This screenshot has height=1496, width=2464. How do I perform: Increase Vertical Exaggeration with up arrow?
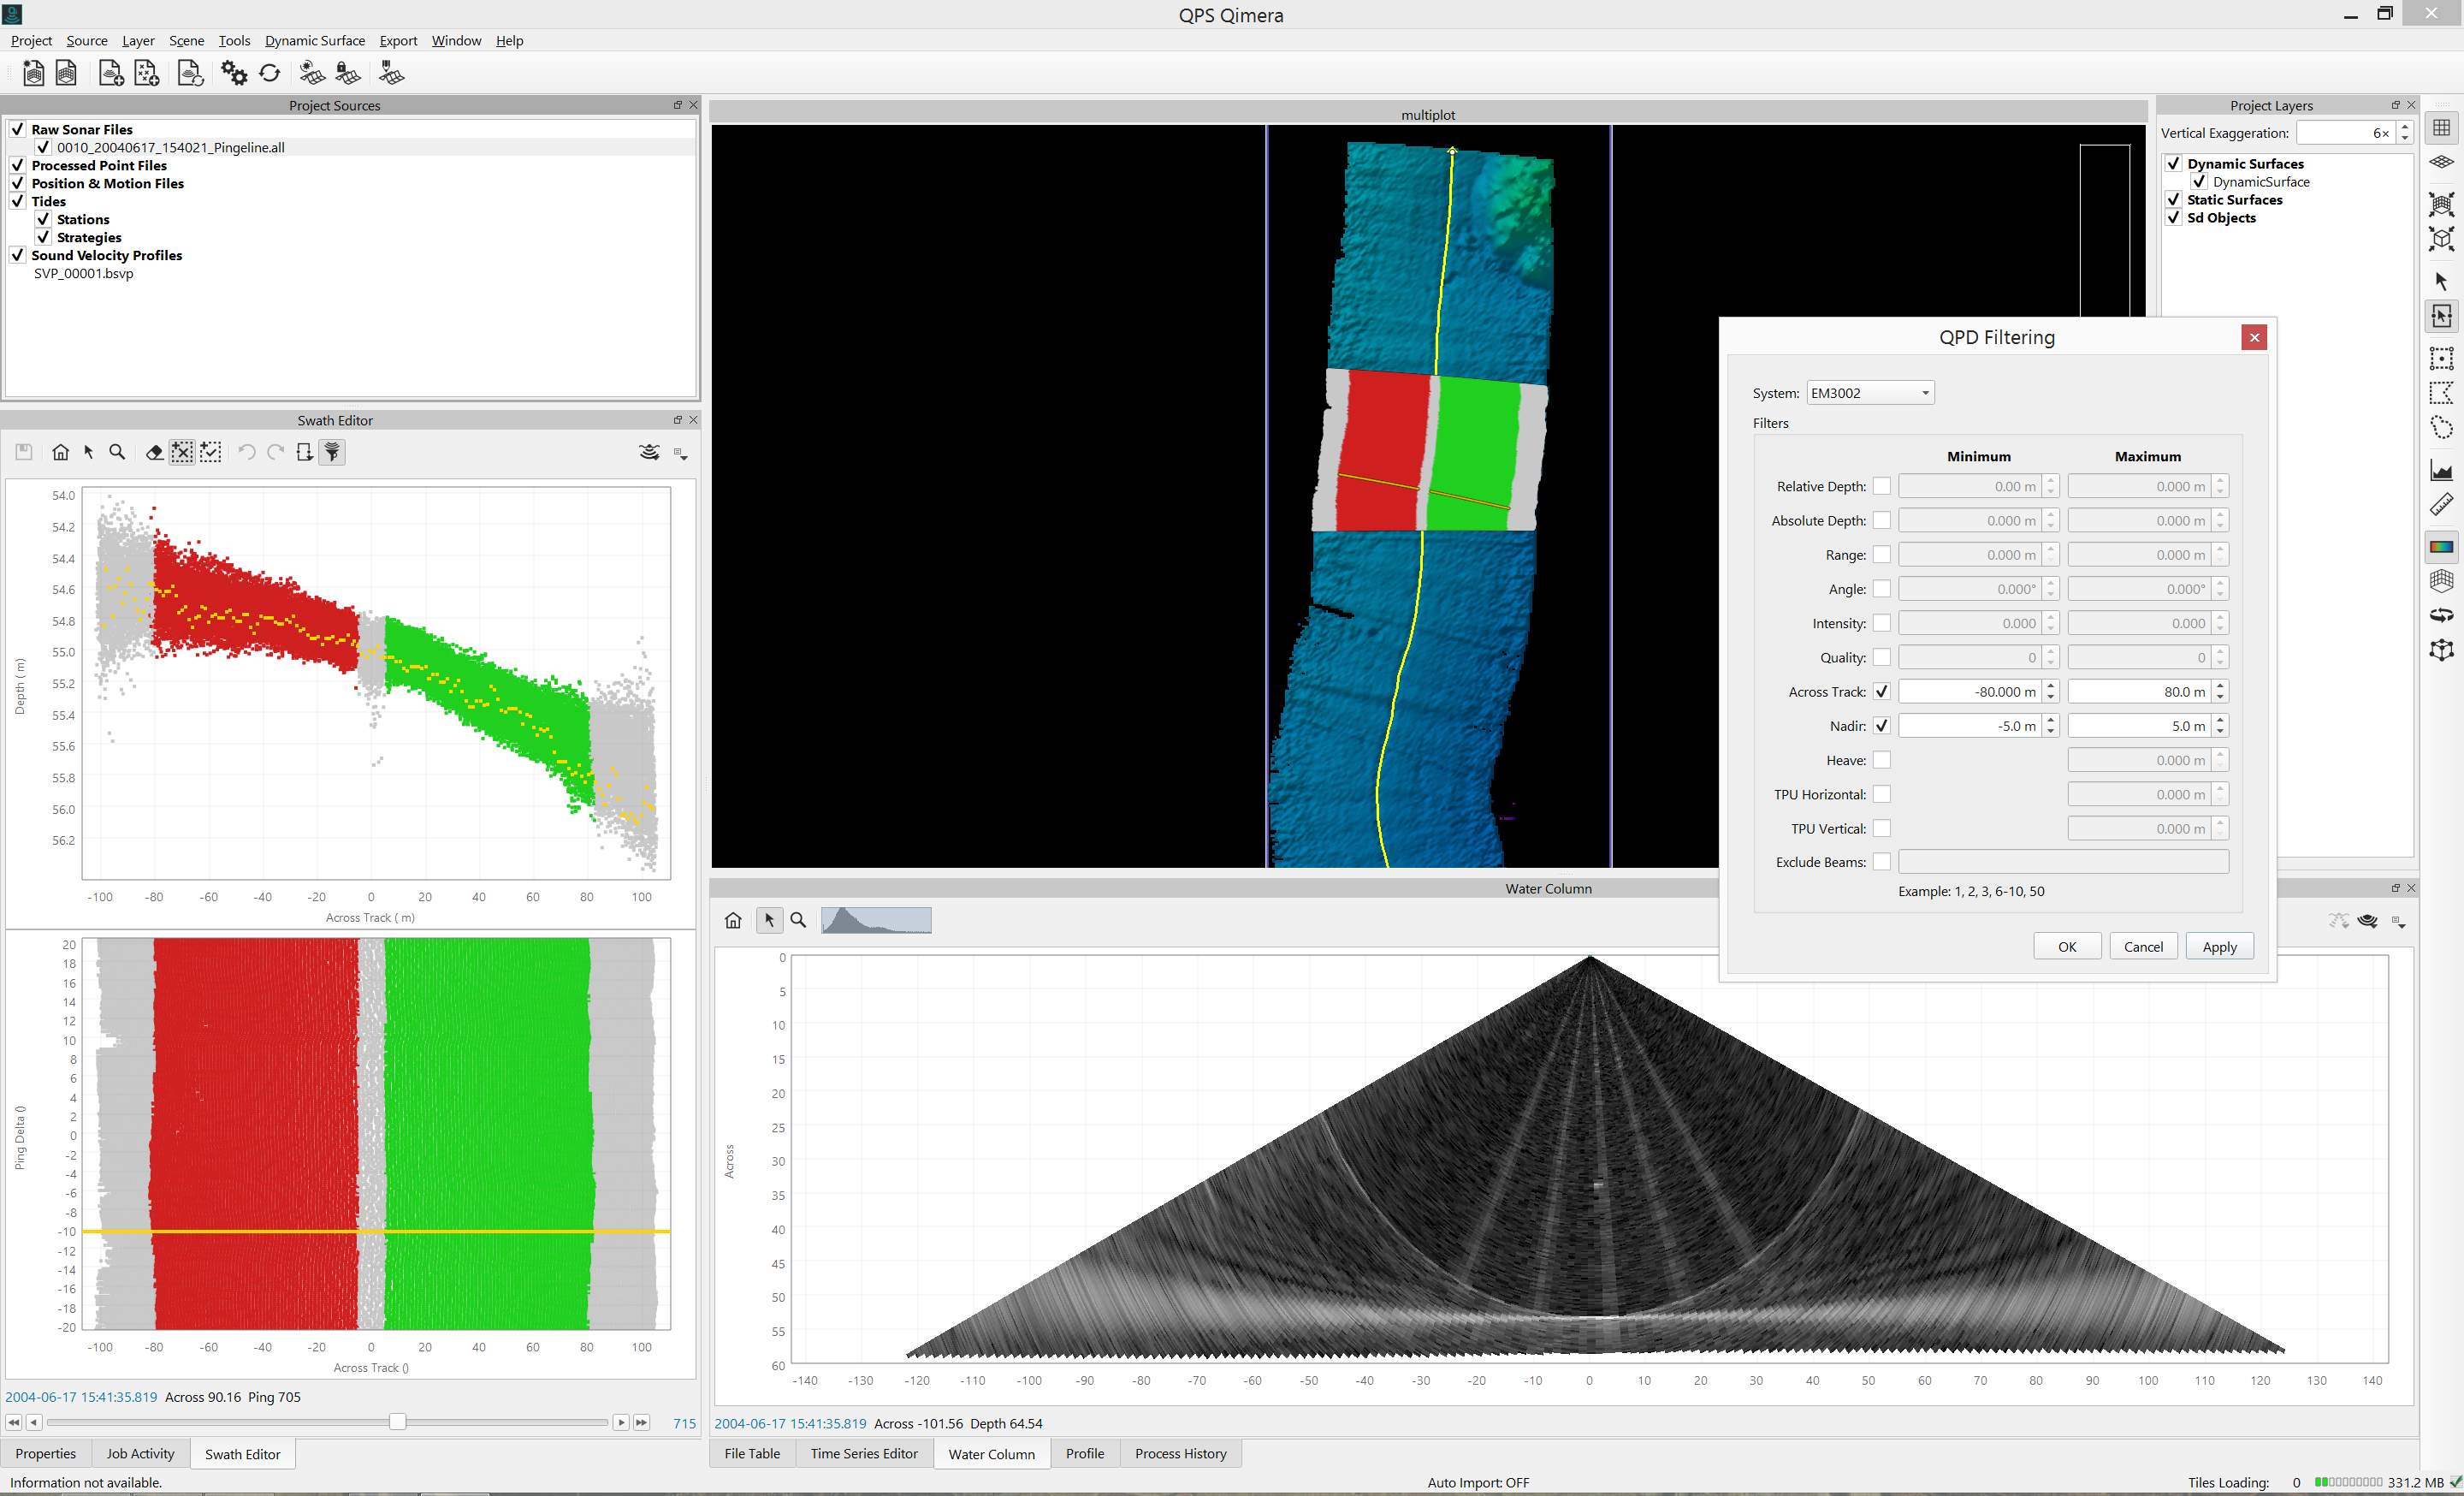(2405, 127)
